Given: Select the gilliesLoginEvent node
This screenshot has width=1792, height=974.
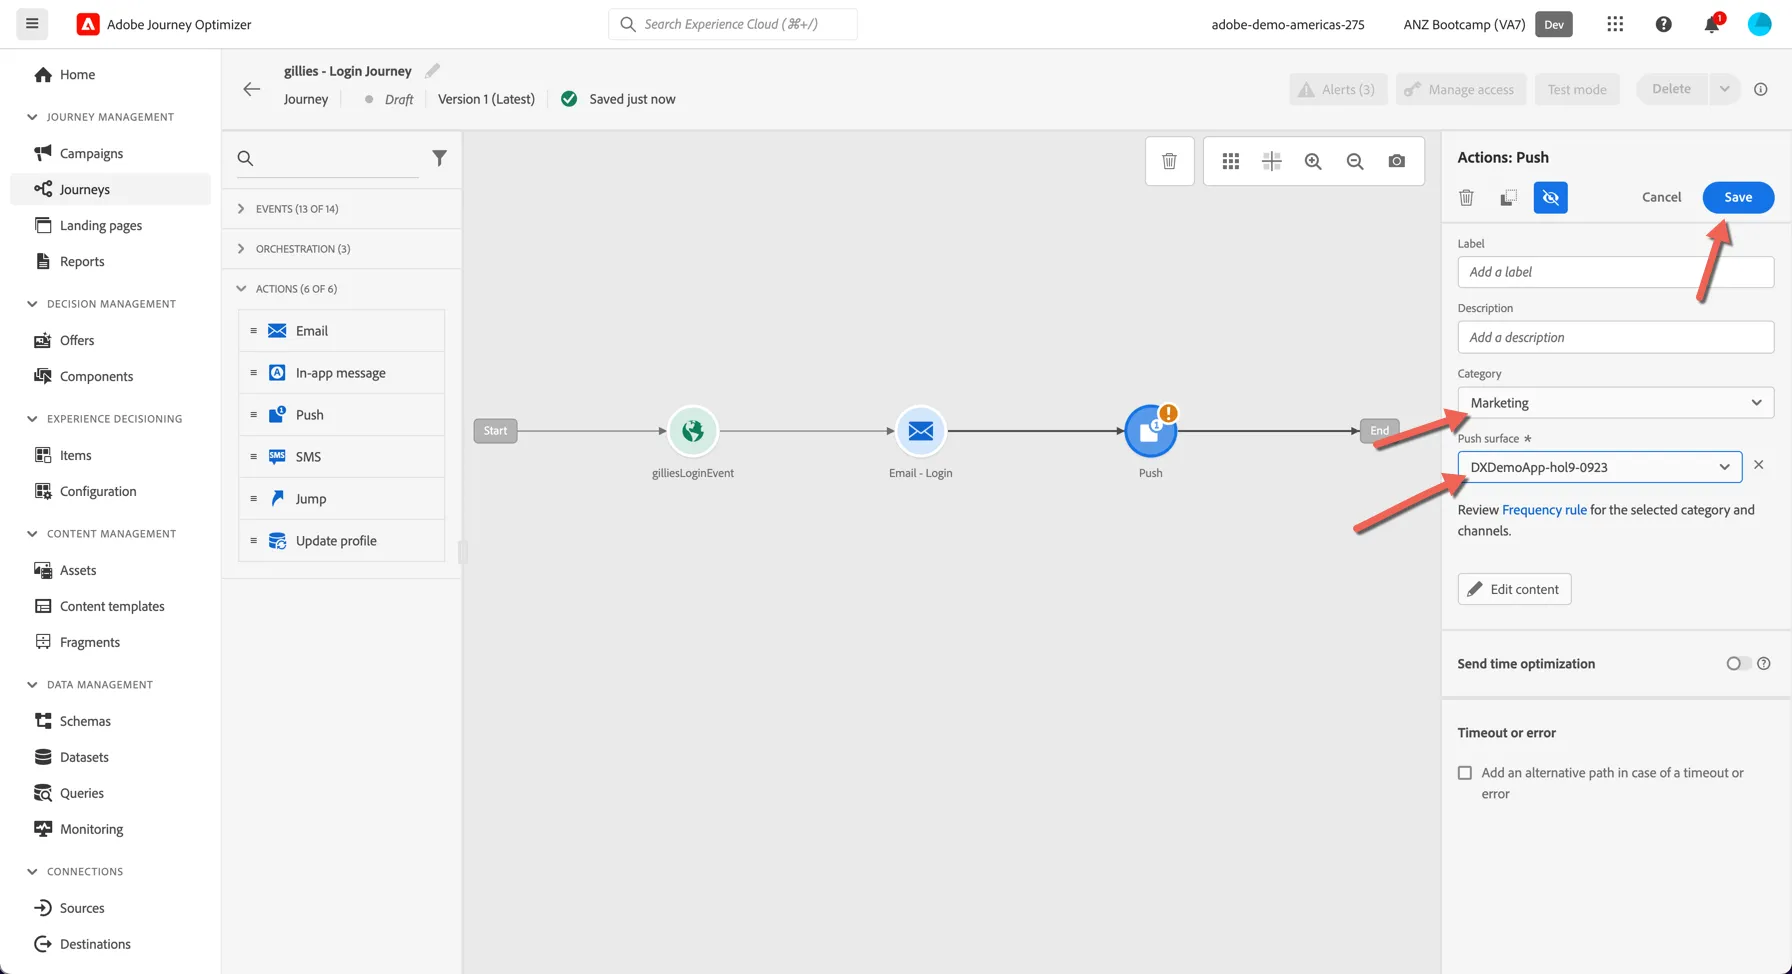Looking at the screenshot, I should click(692, 431).
